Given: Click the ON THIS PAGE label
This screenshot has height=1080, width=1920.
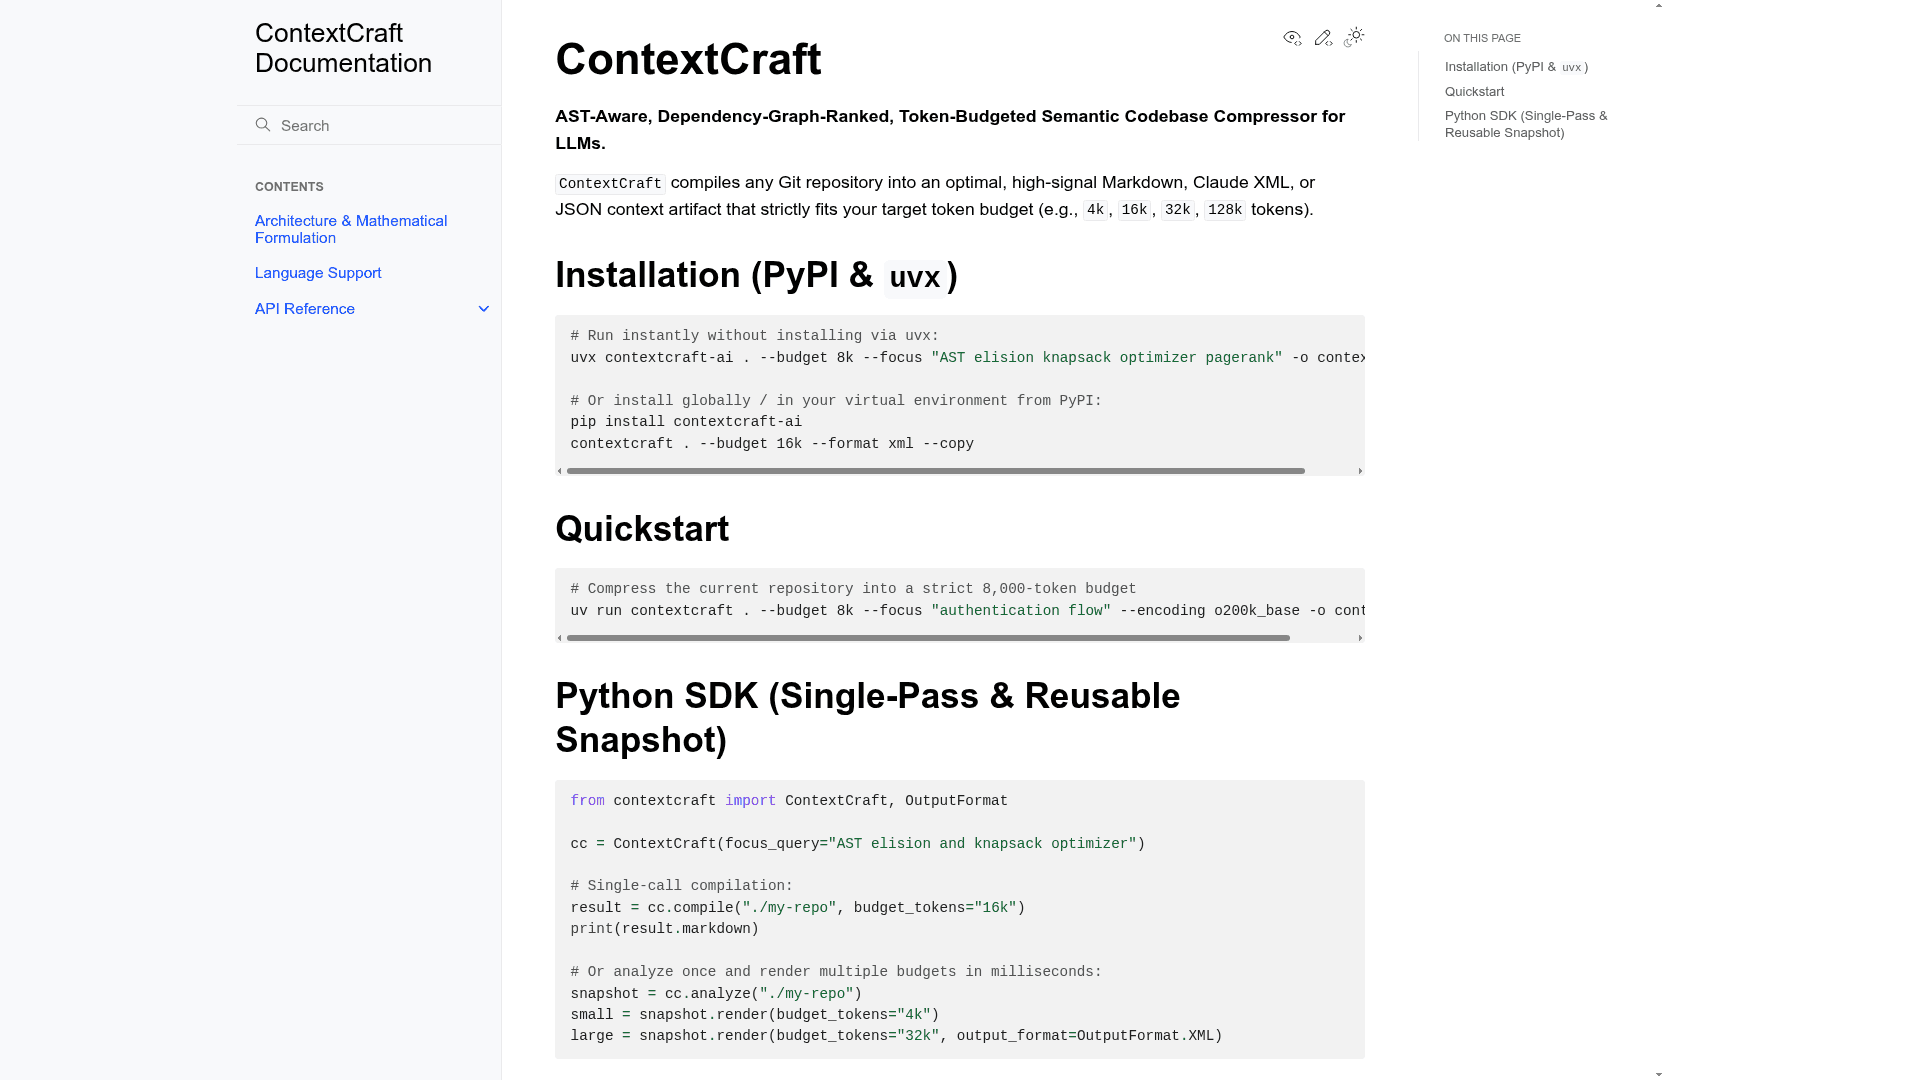Looking at the screenshot, I should tap(1482, 38).
